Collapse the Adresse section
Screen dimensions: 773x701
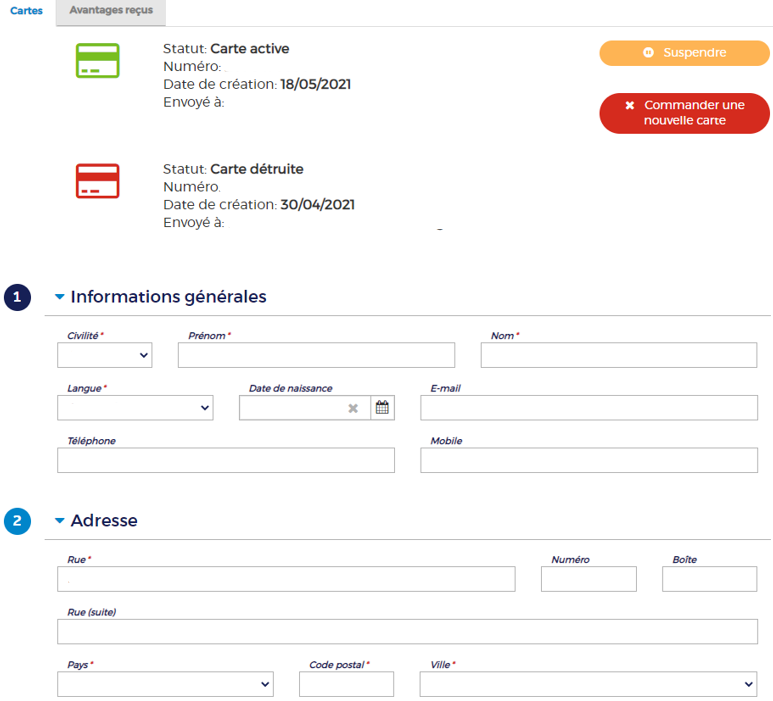point(60,521)
